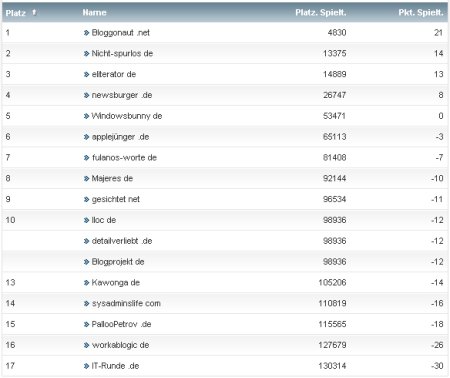
Task: Open the Majeres de link
Action: click(112, 178)
